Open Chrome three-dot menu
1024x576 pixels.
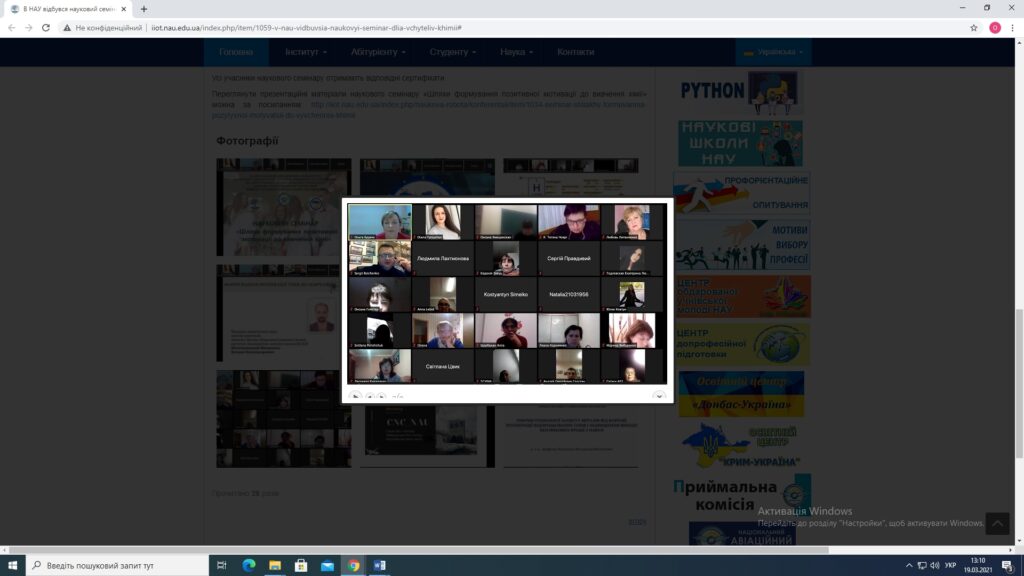pos(1012,28)
